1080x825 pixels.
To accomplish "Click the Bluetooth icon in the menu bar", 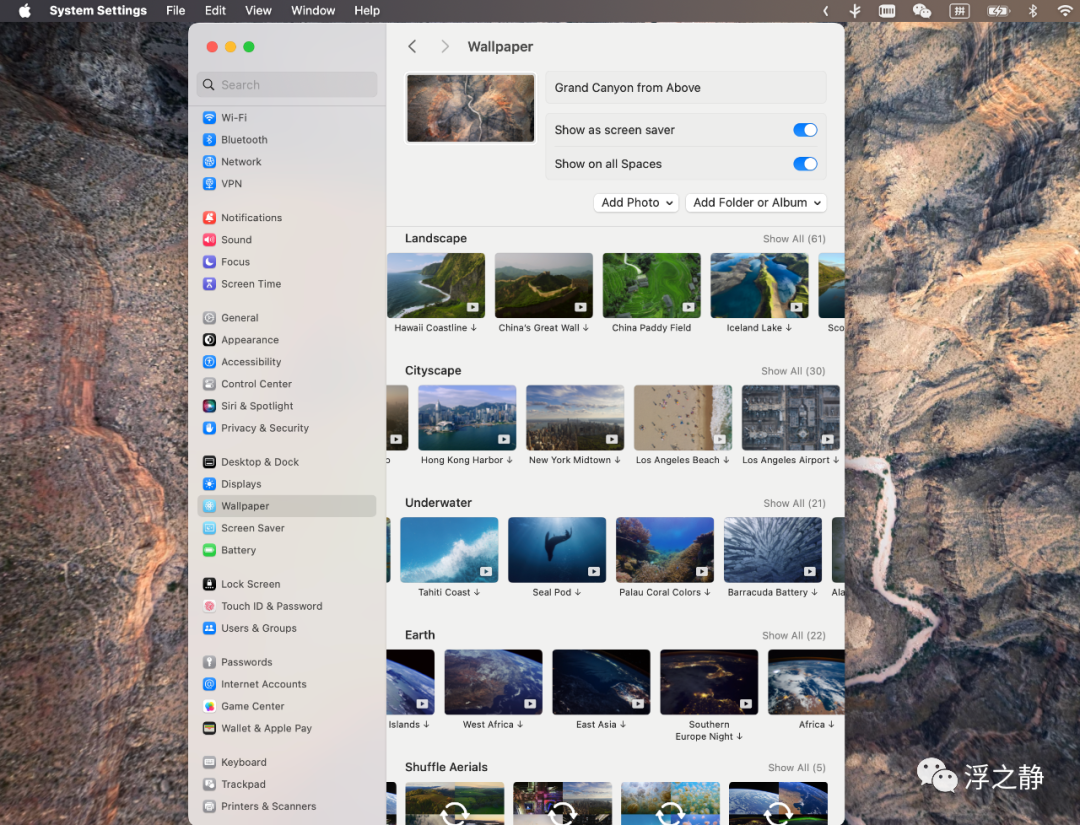I will click(x=1032, y=10).
